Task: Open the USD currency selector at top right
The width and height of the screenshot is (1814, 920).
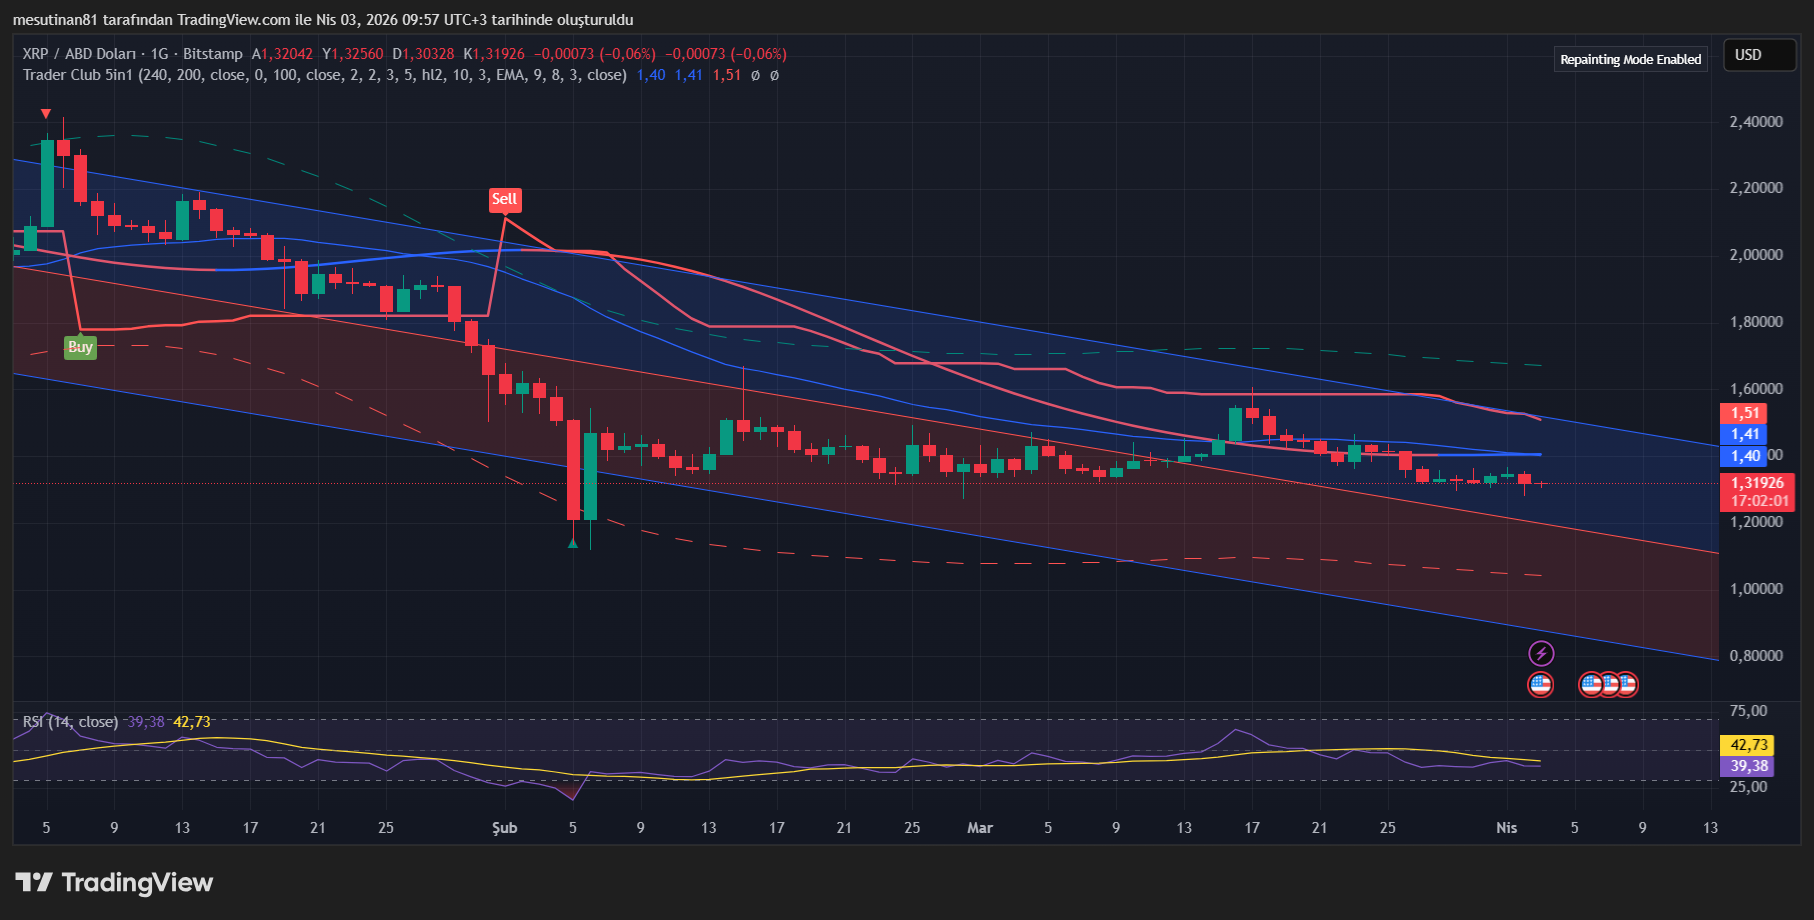Action: point(1759,55)
